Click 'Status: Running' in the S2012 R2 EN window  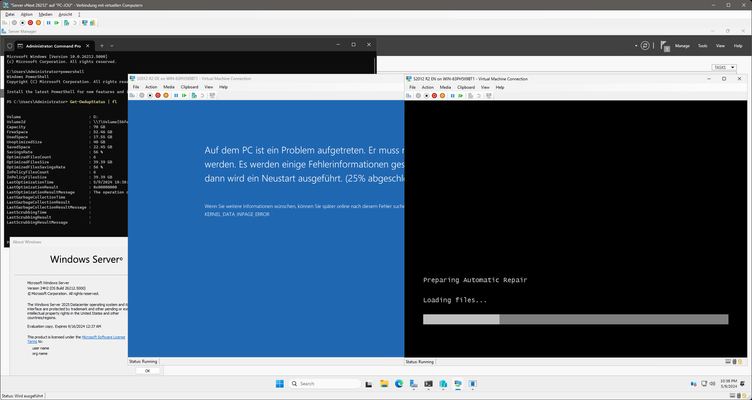[420, 362]
